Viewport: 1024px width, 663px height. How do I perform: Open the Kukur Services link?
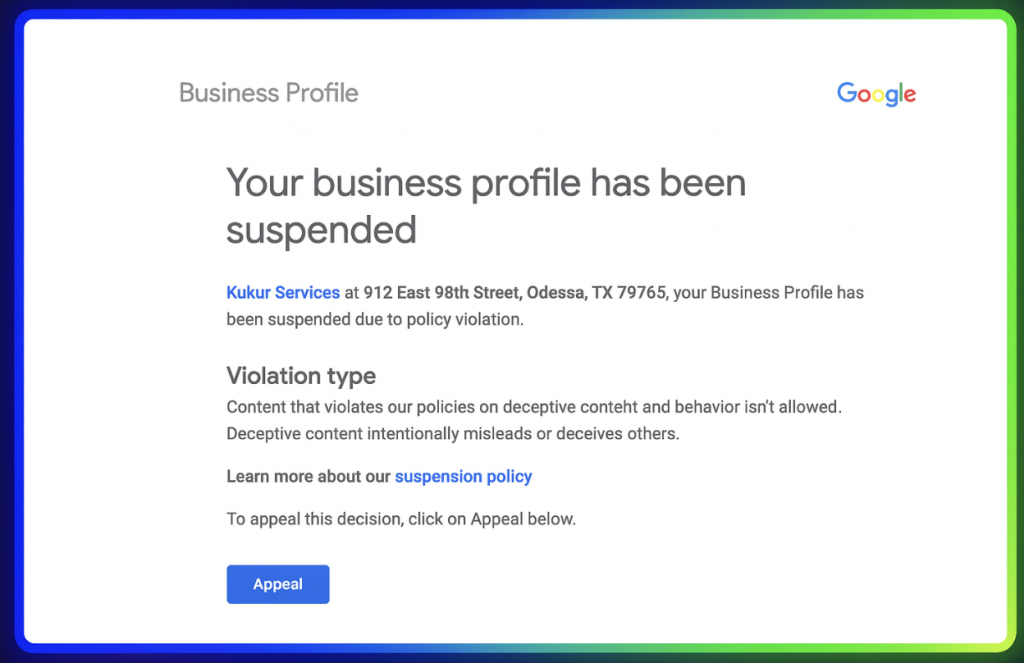click(x=283, y=292)
